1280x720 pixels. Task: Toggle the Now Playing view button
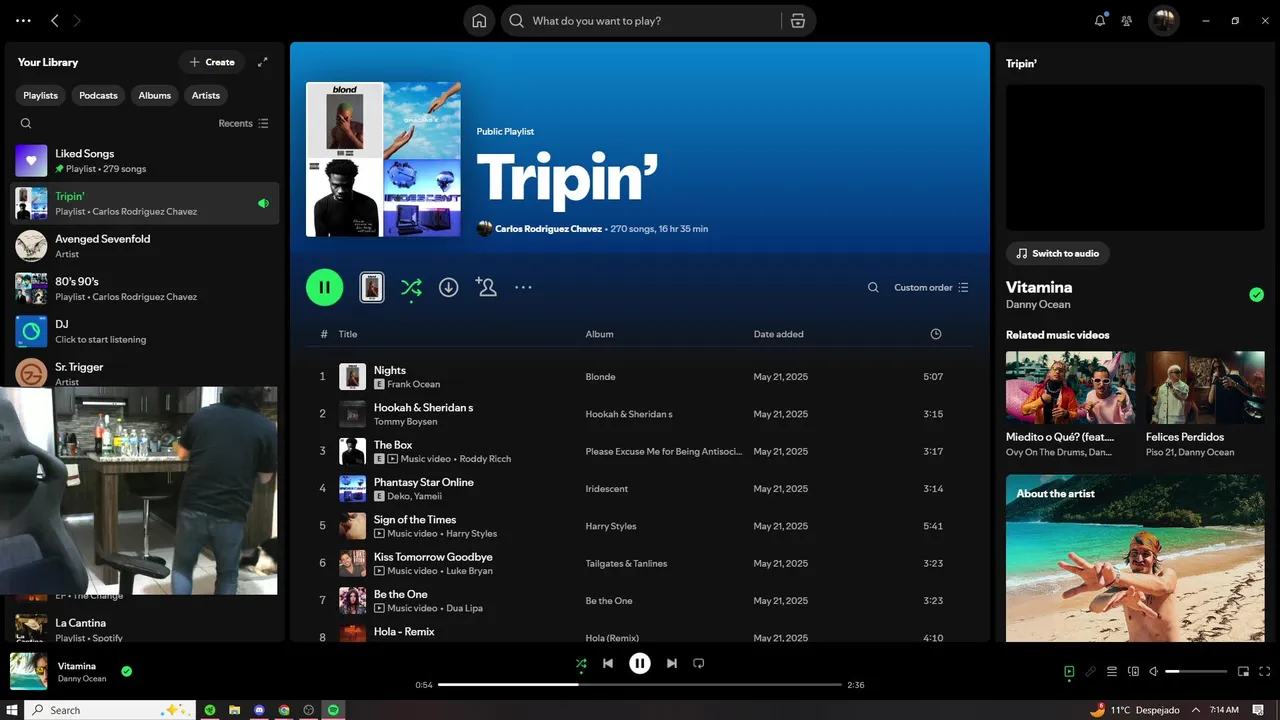pyautogui.click(x=1069, y=671)
